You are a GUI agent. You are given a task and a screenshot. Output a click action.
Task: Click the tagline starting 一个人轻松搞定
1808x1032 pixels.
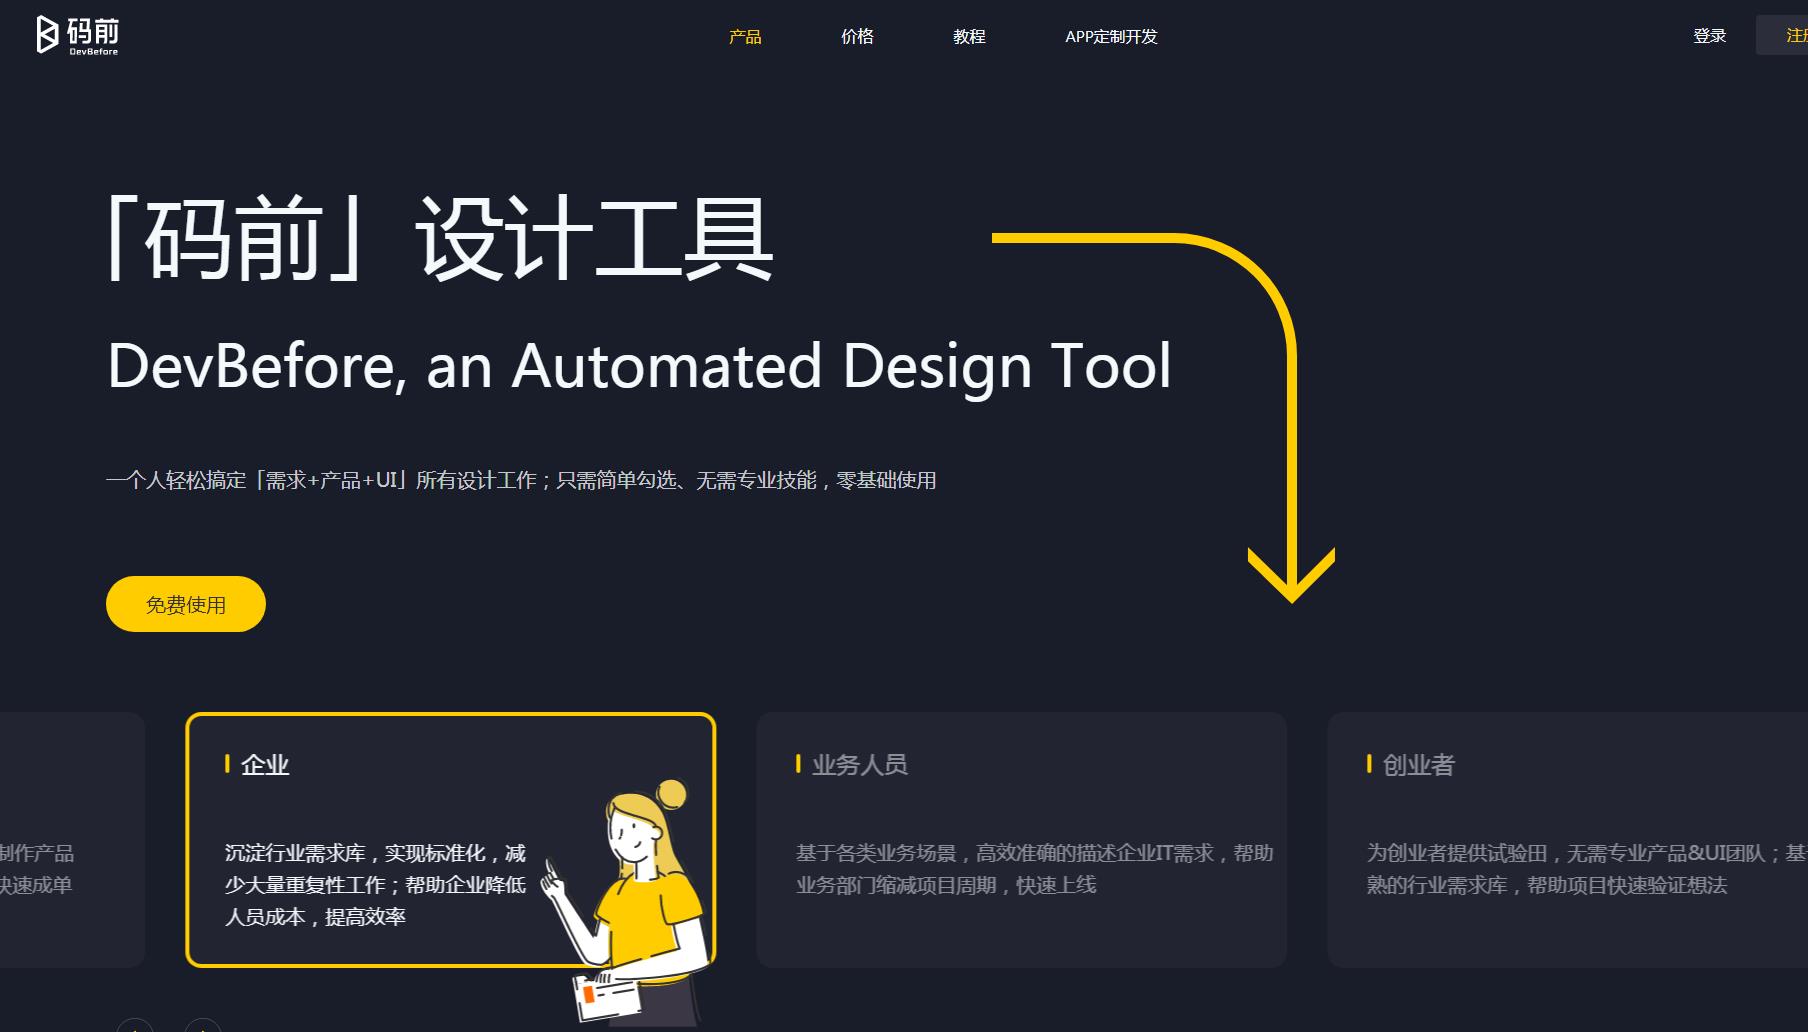(521, 481)
